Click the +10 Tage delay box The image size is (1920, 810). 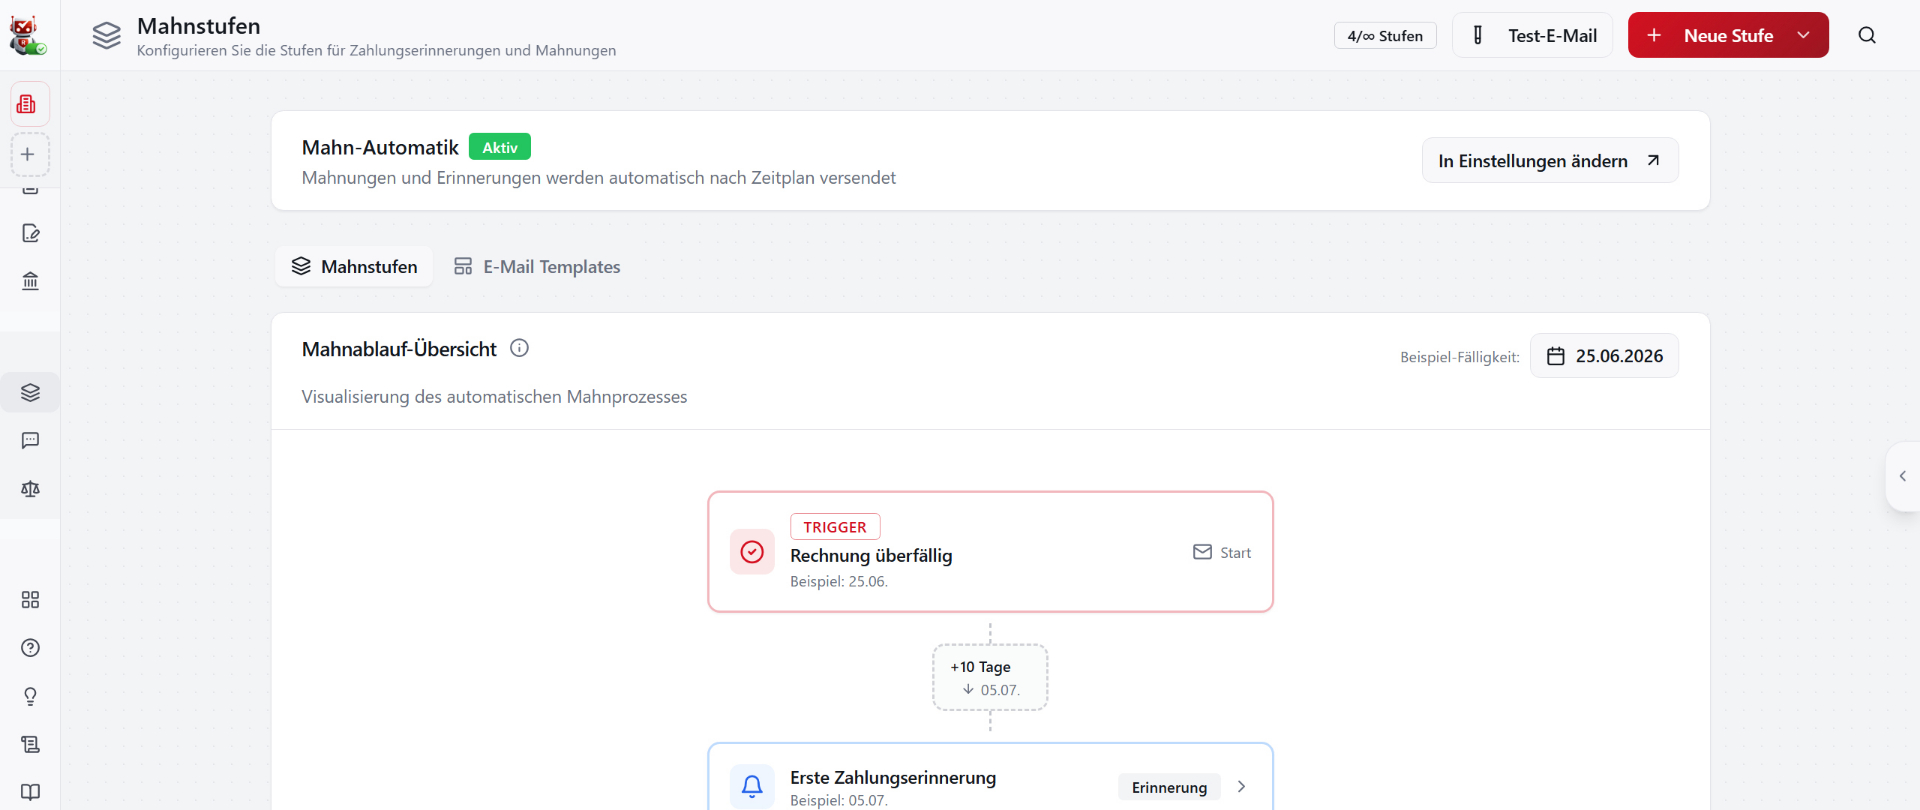point(990,677)
